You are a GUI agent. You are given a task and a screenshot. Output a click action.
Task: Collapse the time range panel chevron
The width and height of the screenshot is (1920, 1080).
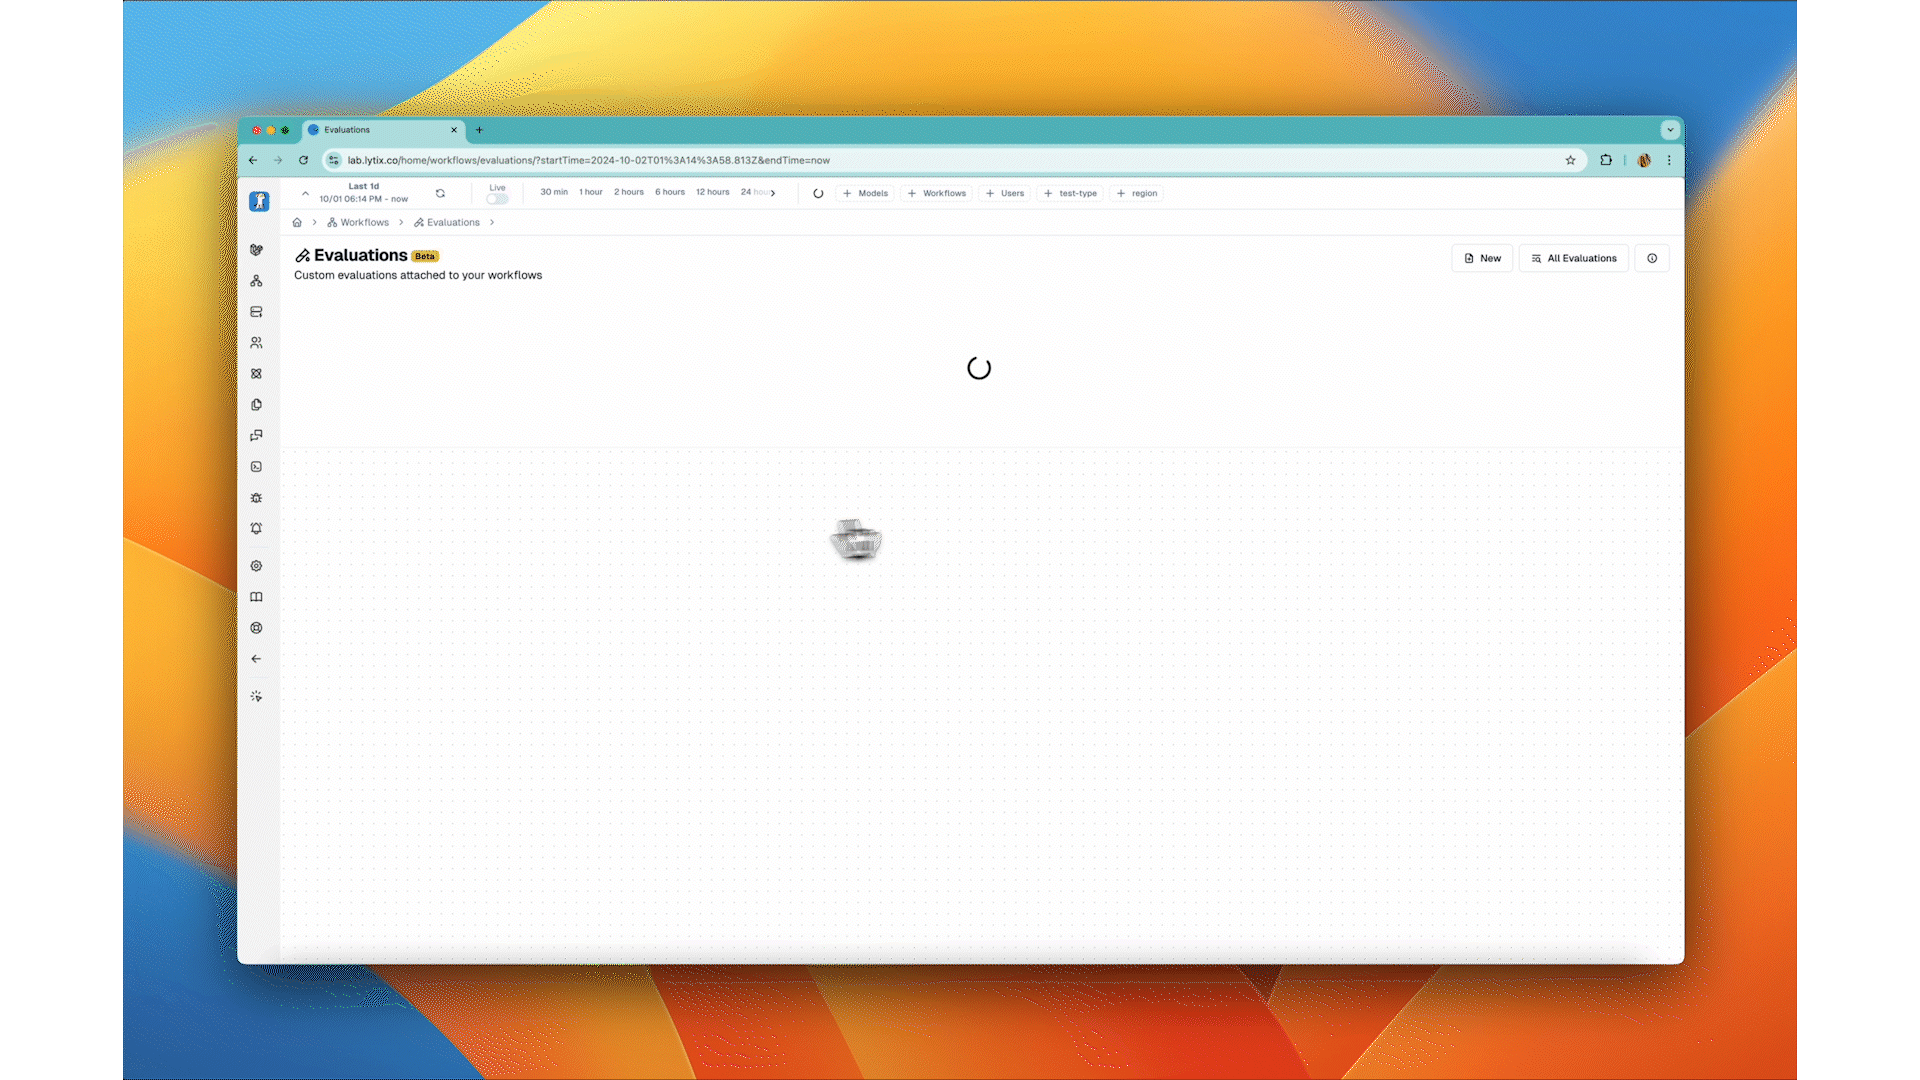(x=305, y=193)
